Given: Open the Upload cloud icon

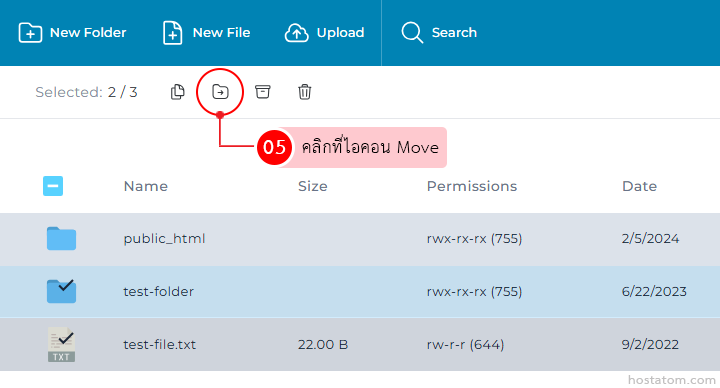Looking at the screenshot, I should [x=297, y=33].
